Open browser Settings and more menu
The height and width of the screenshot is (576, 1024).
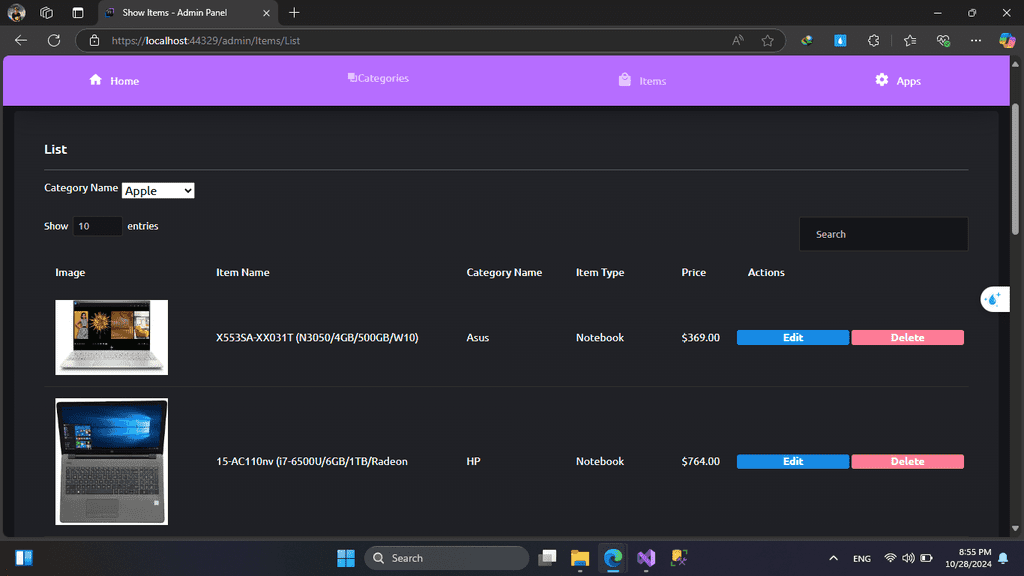tap(976, 40)
